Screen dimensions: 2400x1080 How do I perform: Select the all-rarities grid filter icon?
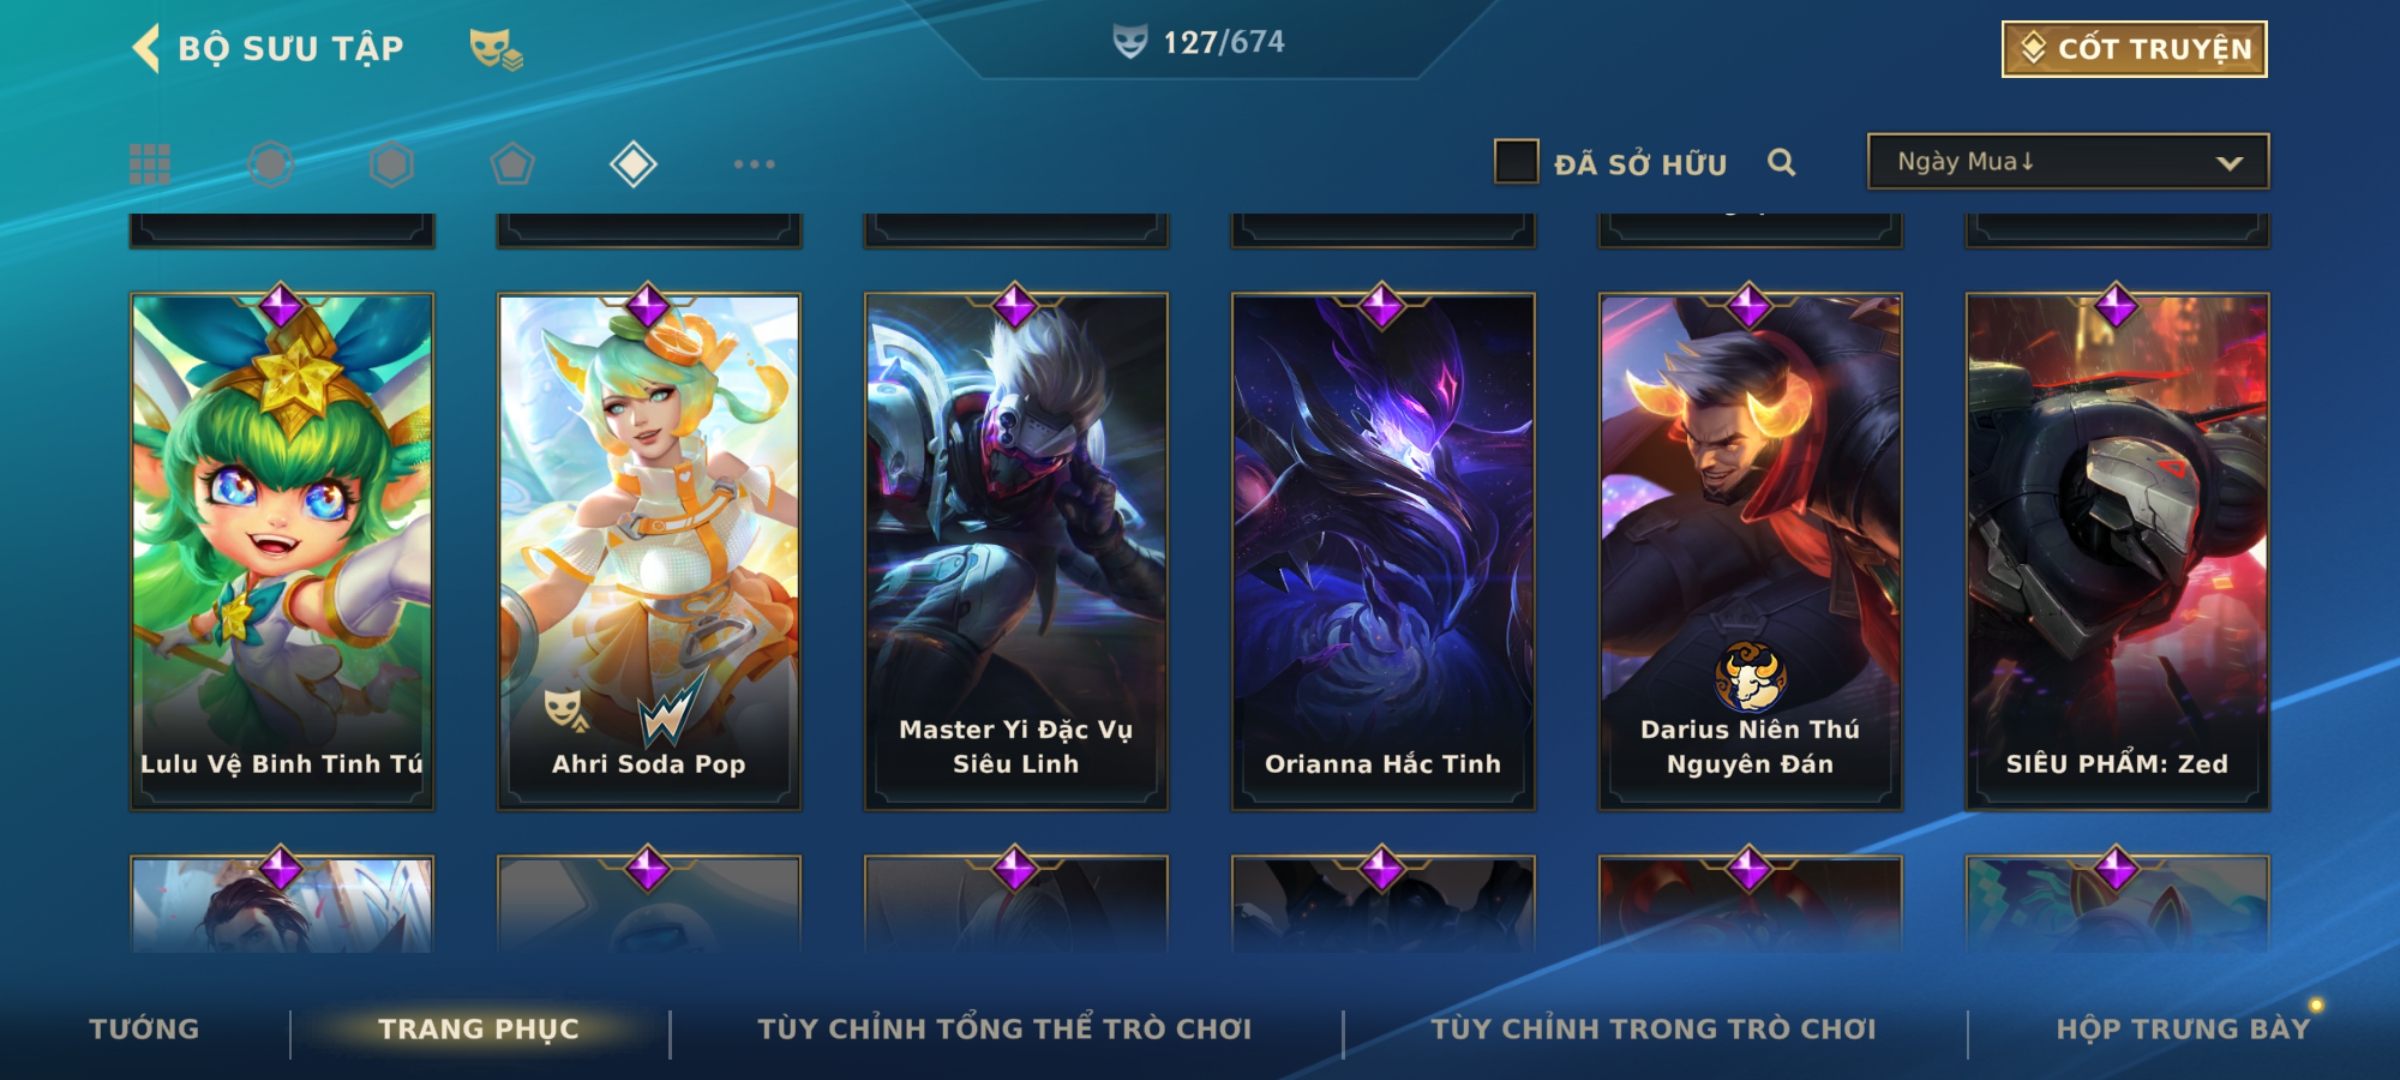pos(150,164)
